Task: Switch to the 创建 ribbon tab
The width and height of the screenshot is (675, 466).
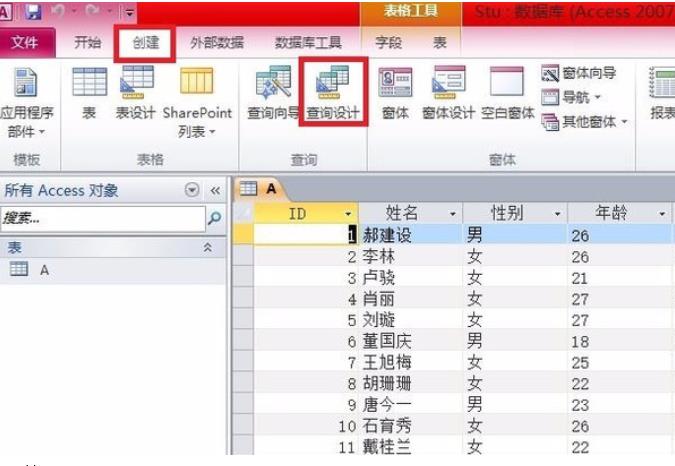Action: coord(146,43)
